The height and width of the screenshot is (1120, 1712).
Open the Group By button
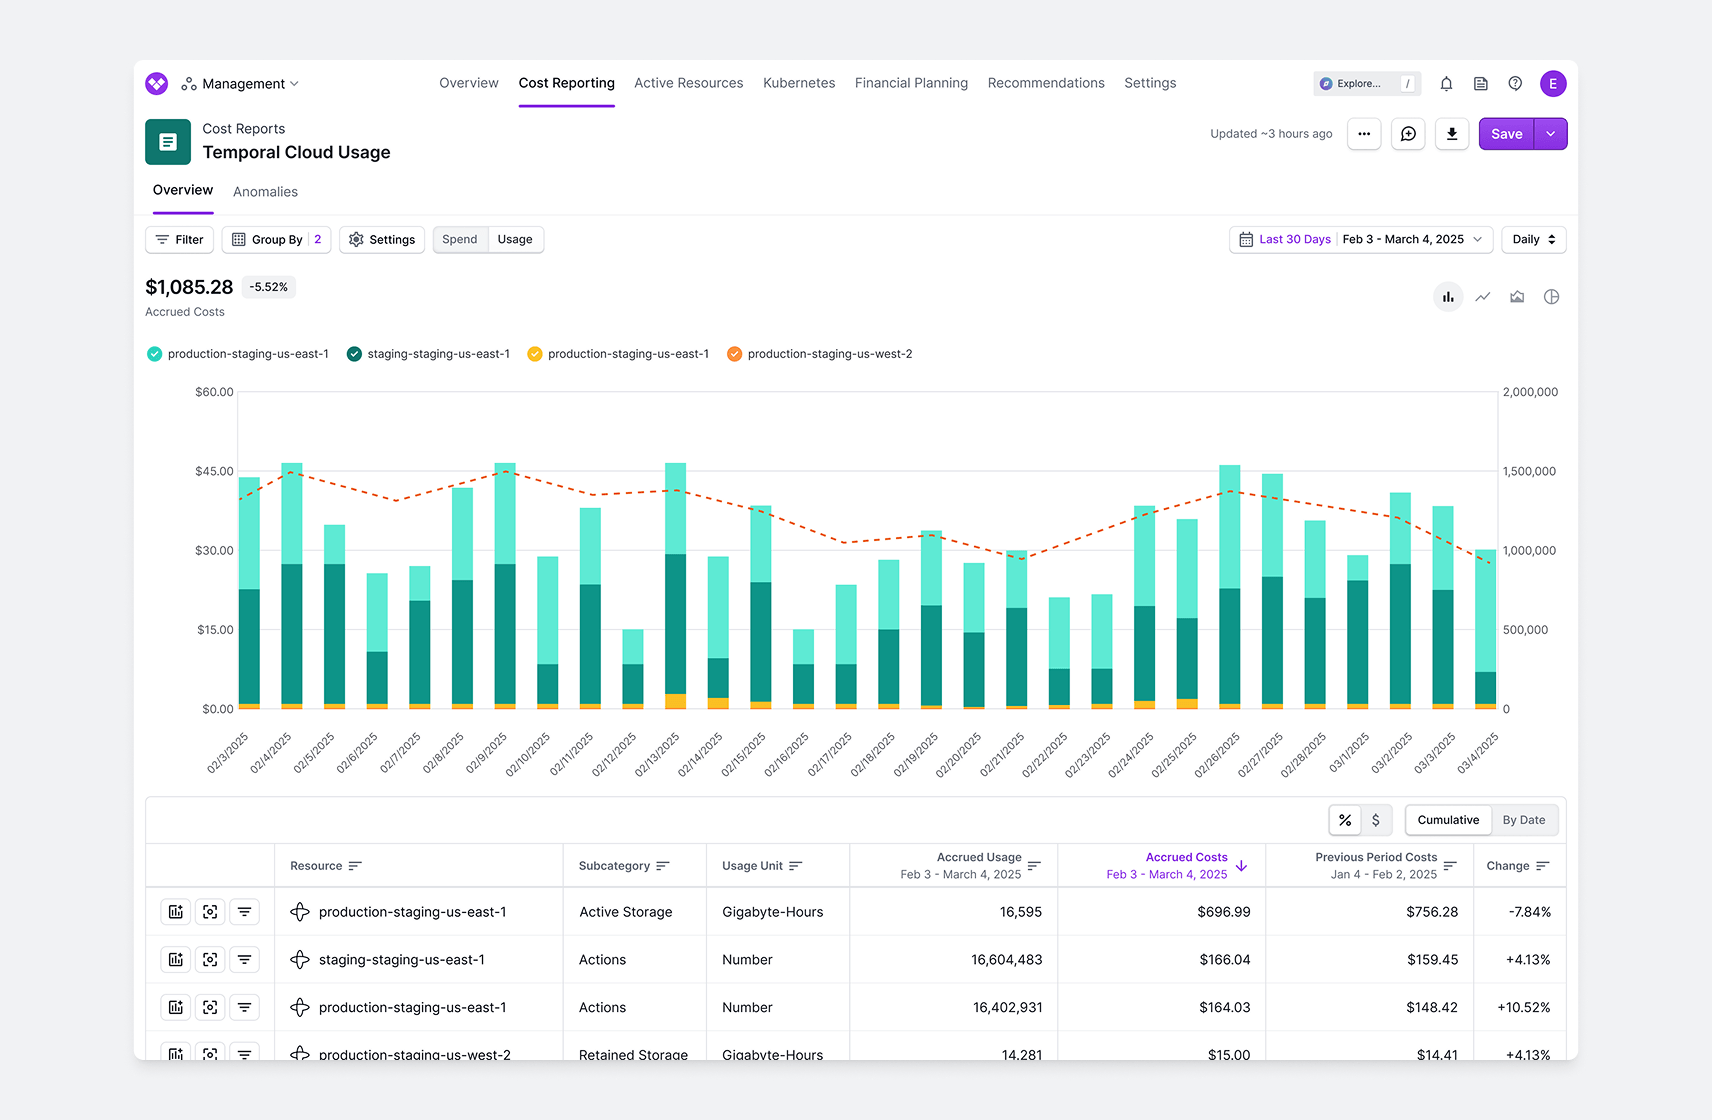pyautogui.click(x=276, y=240)
